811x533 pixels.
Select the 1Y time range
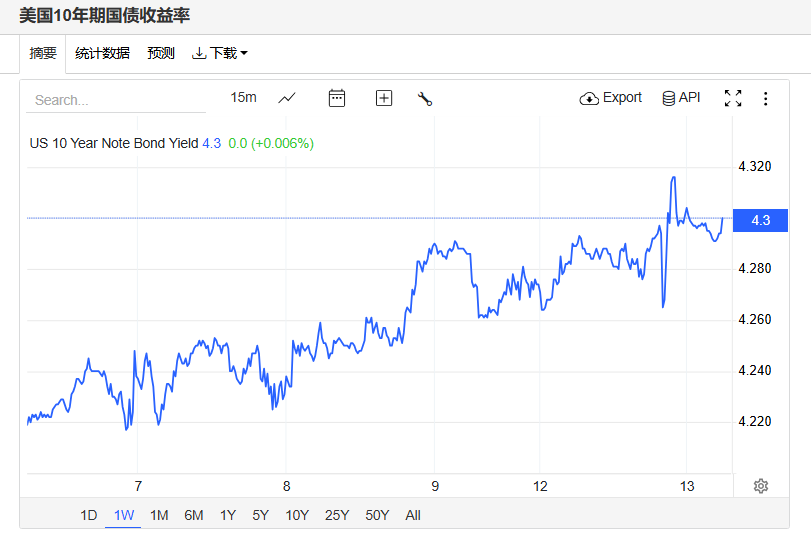(x=228, y=515)
